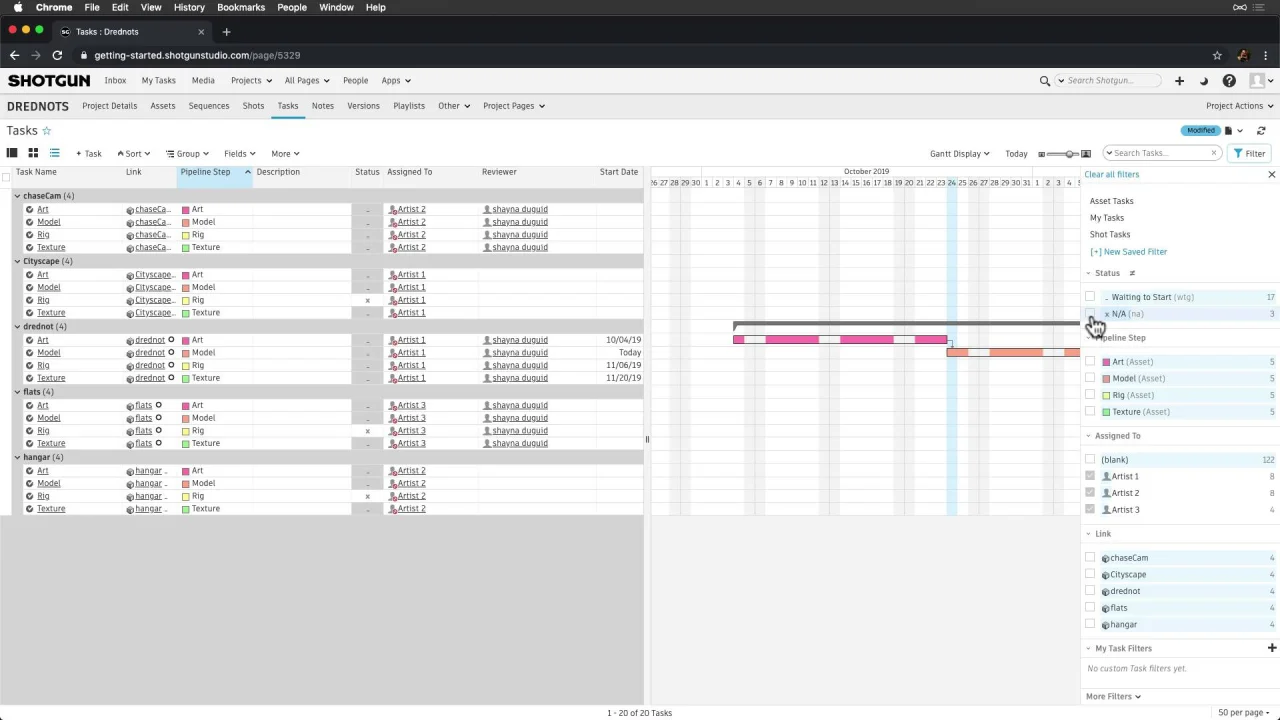This screenshot has width=1280, height=720.
Task: Open the help question mark icon
Action: pyautogui.click(x=1229, y=81)
